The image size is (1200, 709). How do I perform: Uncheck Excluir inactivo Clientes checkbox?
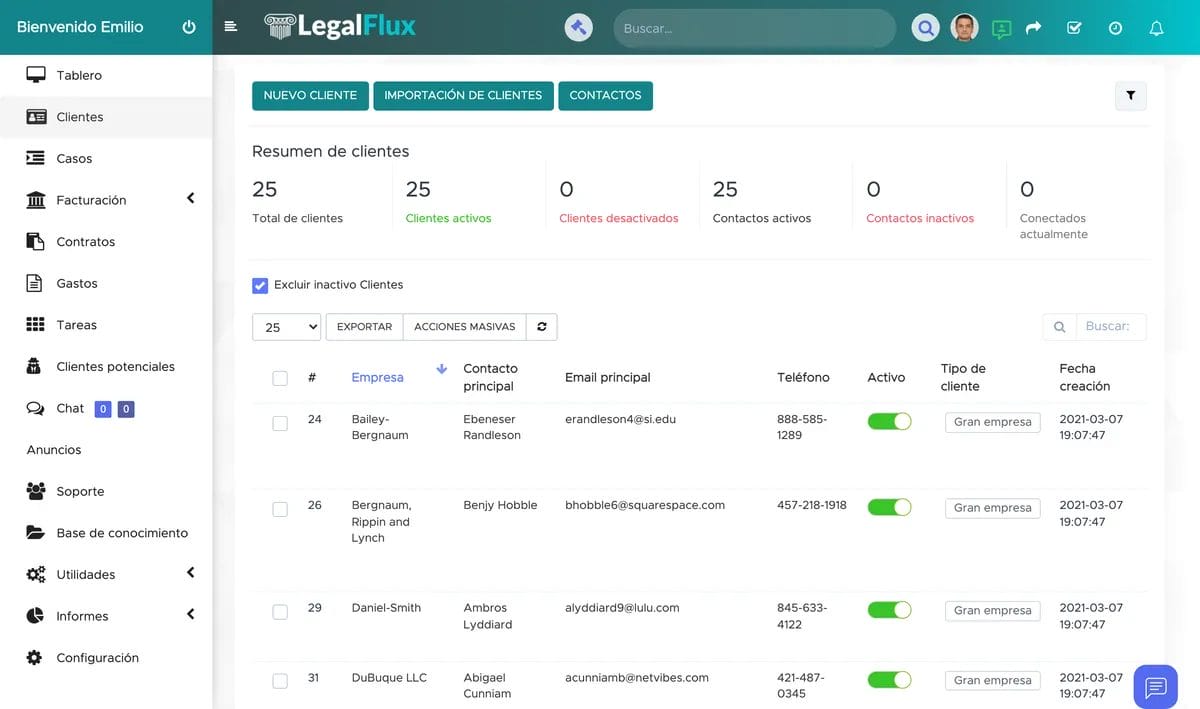coord(260,285)
